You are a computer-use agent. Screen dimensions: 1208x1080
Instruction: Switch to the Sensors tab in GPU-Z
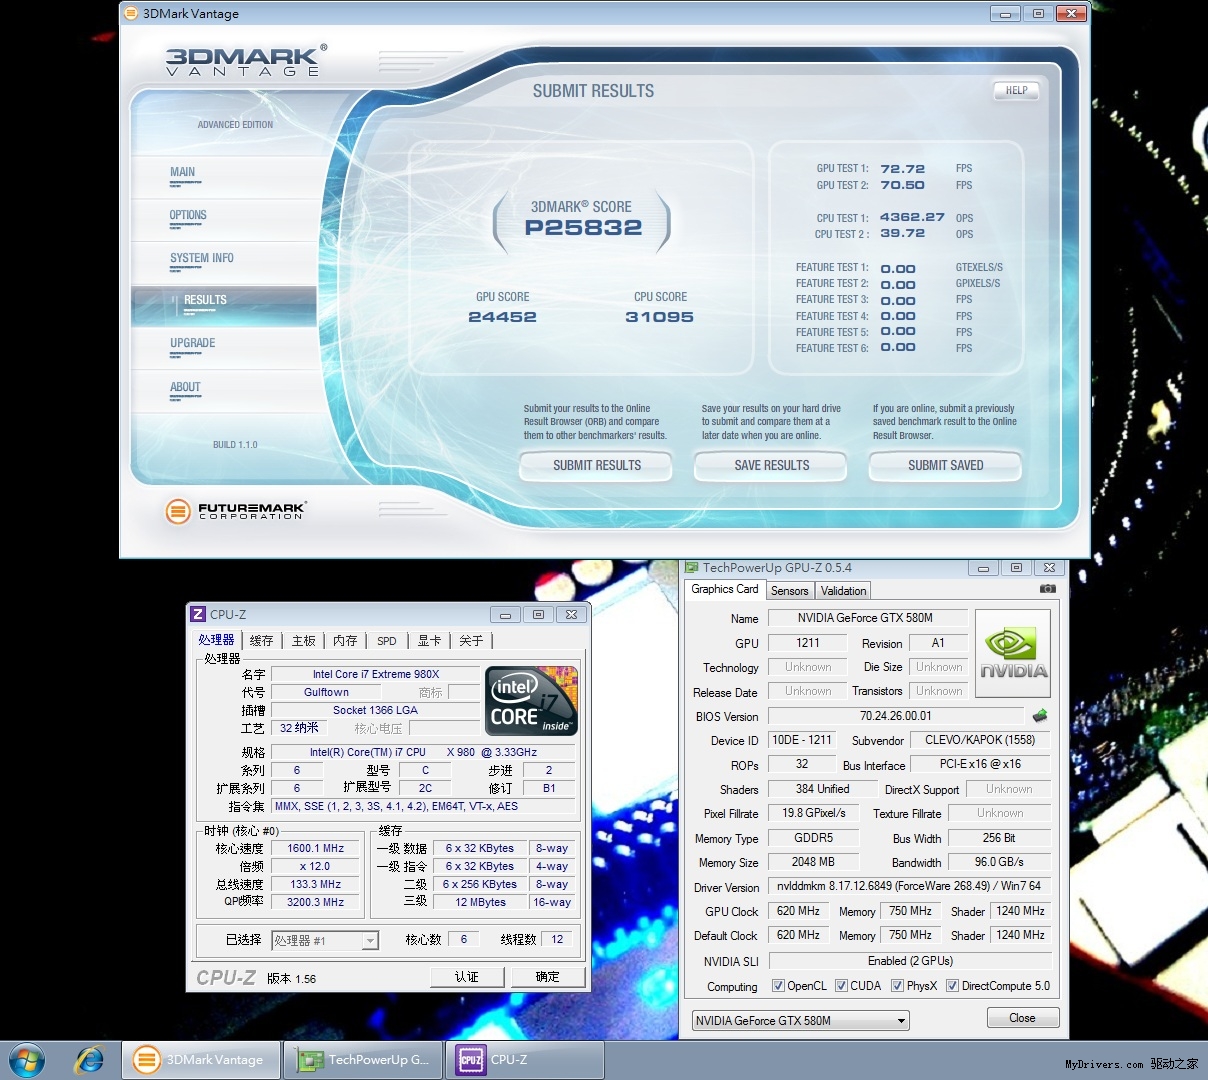789,591
